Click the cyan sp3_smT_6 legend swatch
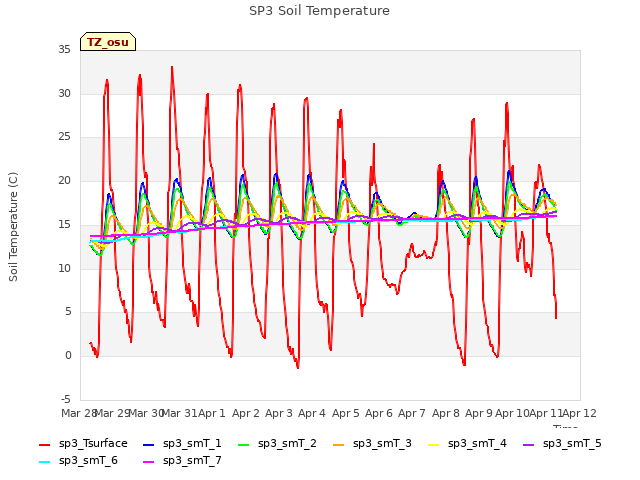Image resolution: width=640 pixels, height=480 pixels. [44, 462]
